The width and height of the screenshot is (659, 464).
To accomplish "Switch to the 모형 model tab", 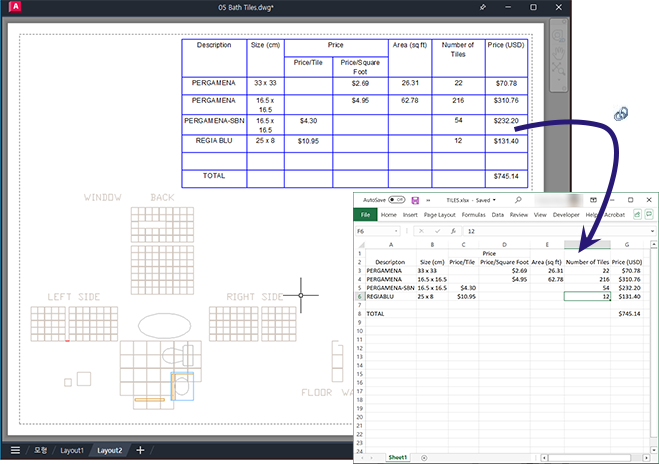I will coord(40,450).
